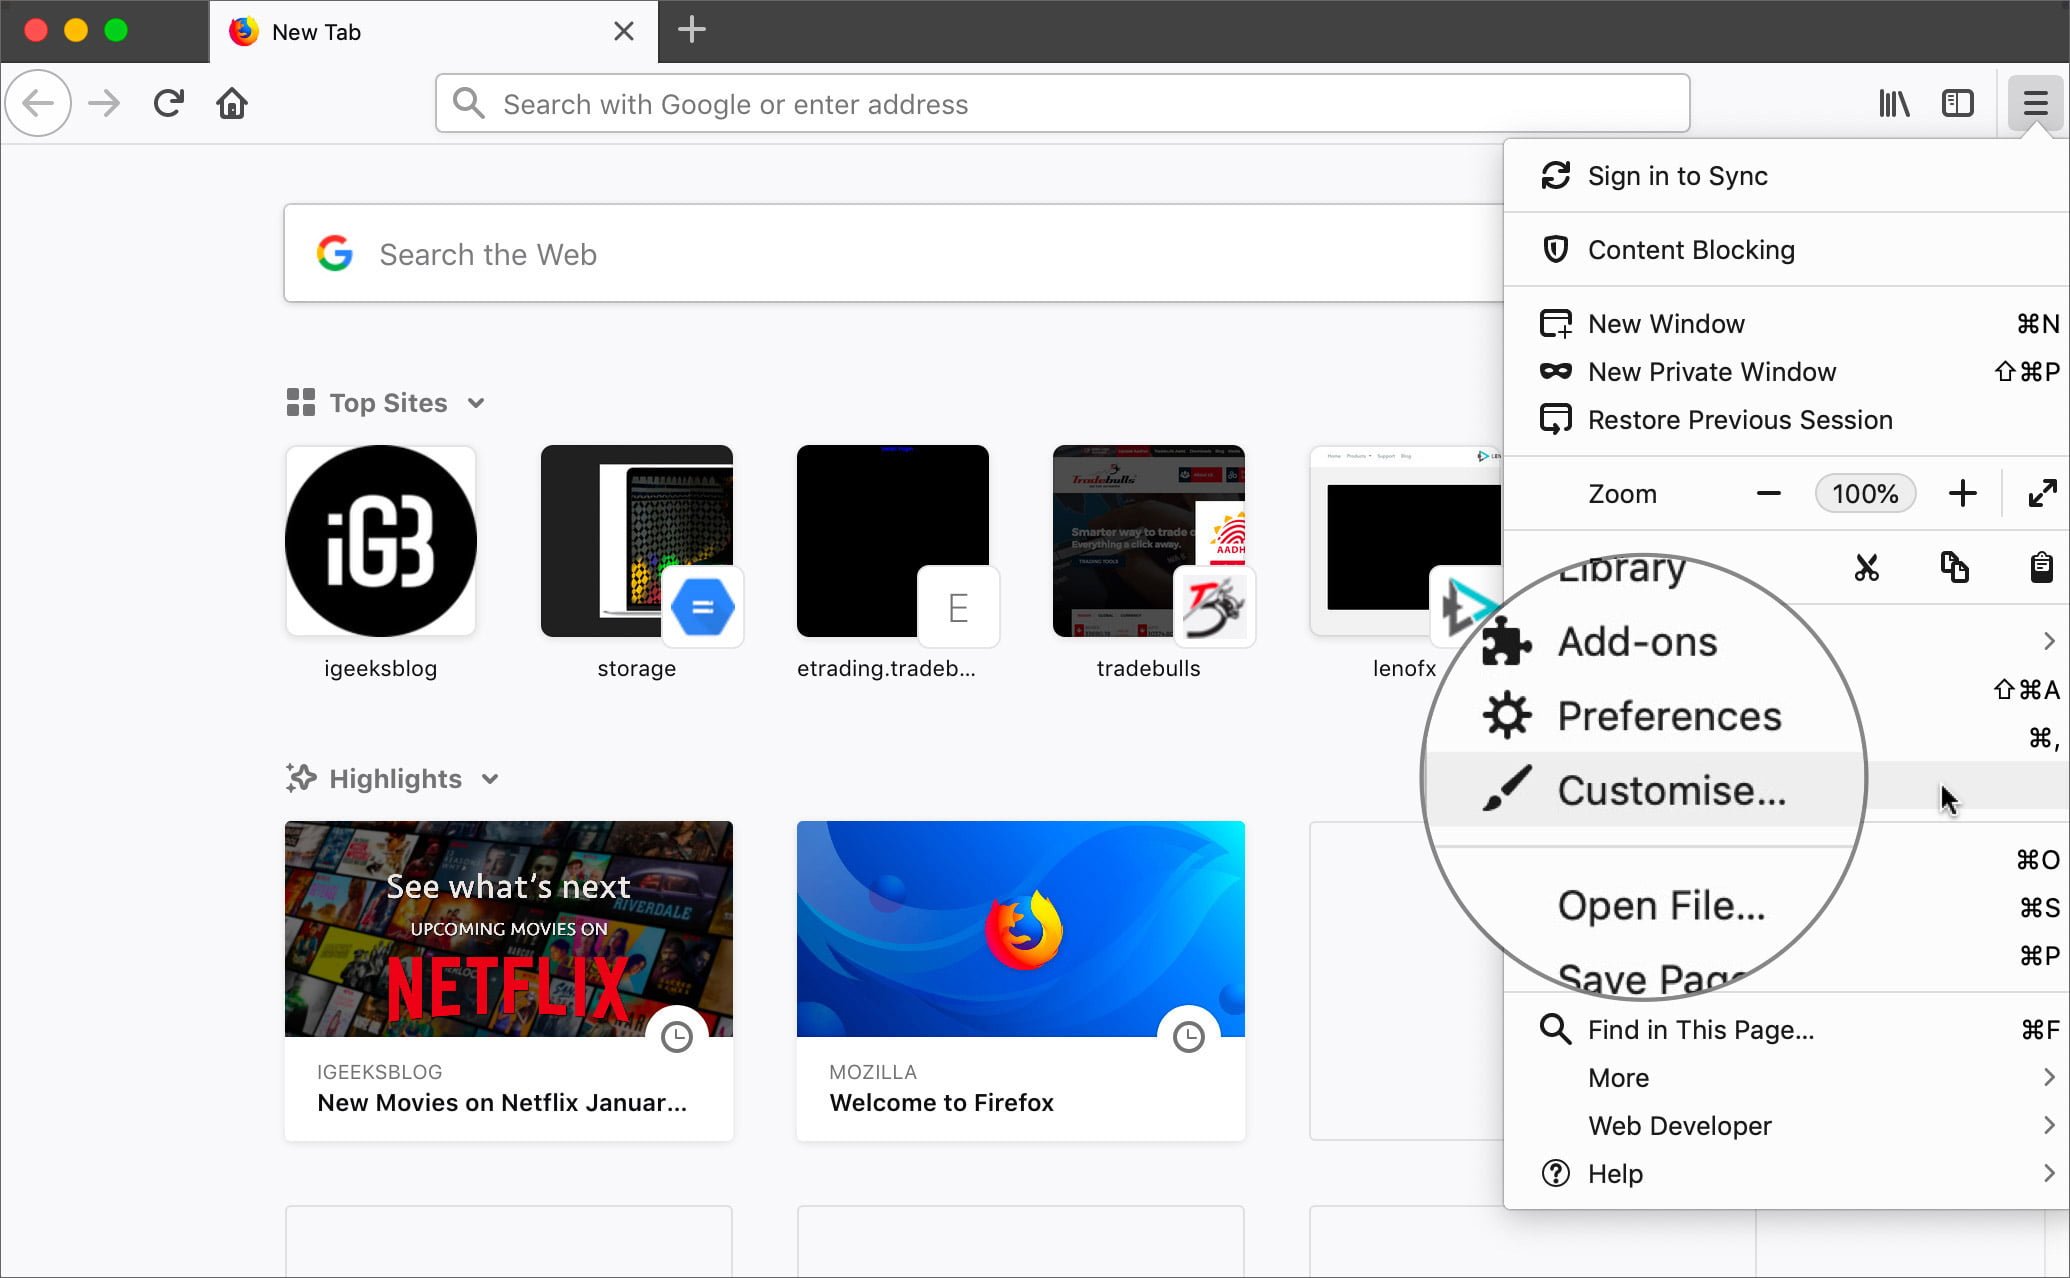Focus the Search the Web field
The width and height of the screenshot is (2070, 1278).
coord(893,254)
